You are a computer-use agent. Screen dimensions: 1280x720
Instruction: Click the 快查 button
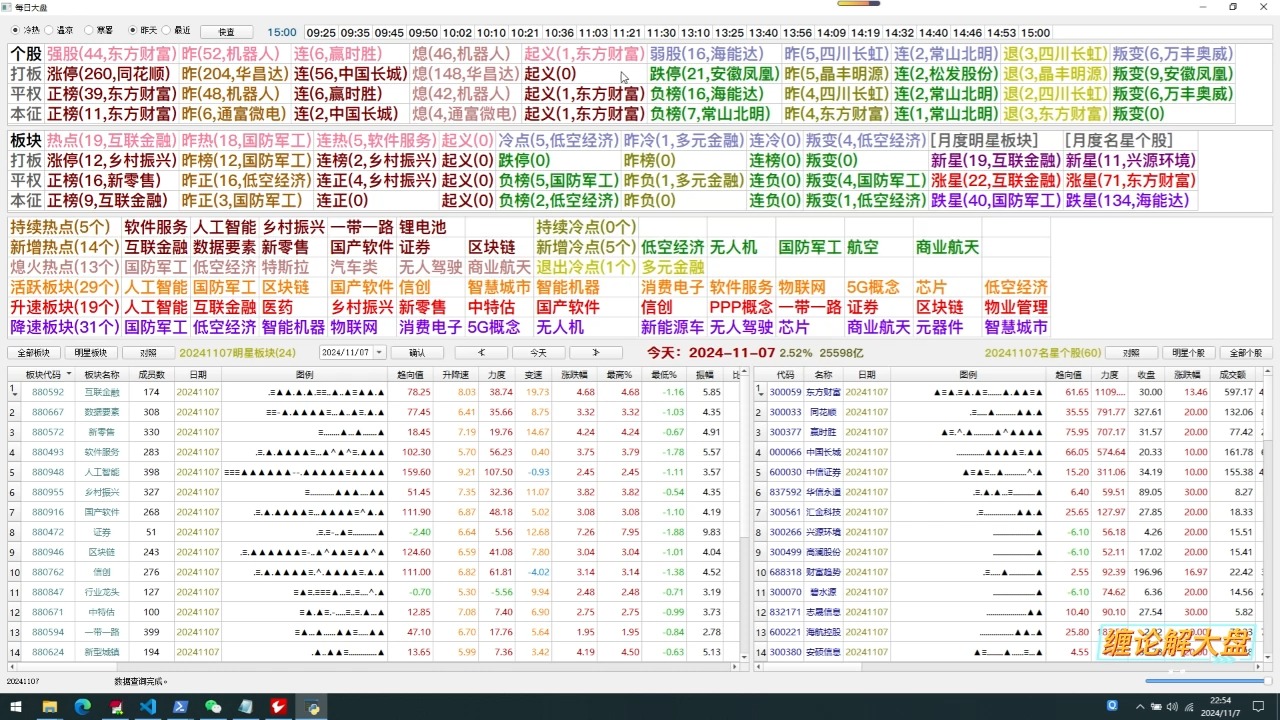(x=226, y=32)
